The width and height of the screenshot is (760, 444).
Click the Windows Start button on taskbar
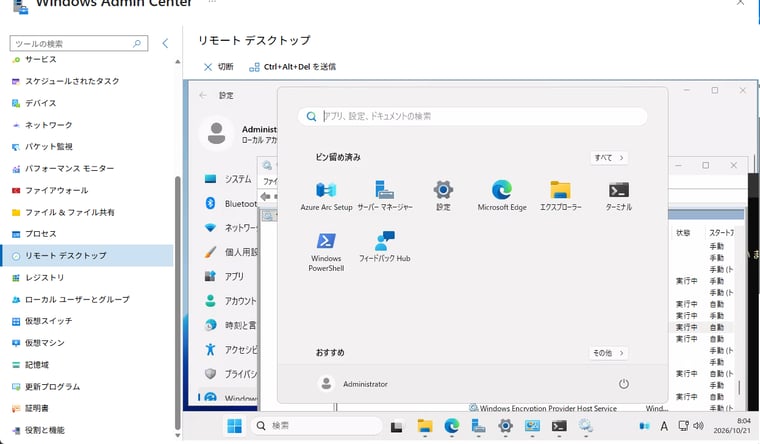[235, 426]
